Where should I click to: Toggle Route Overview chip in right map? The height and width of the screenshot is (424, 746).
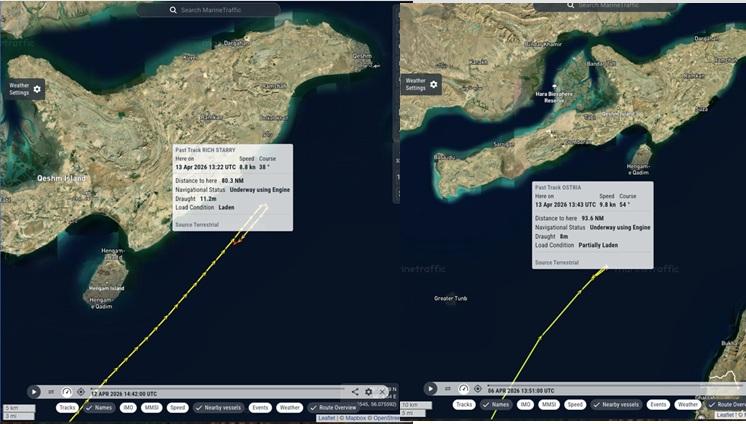[726, 404]
